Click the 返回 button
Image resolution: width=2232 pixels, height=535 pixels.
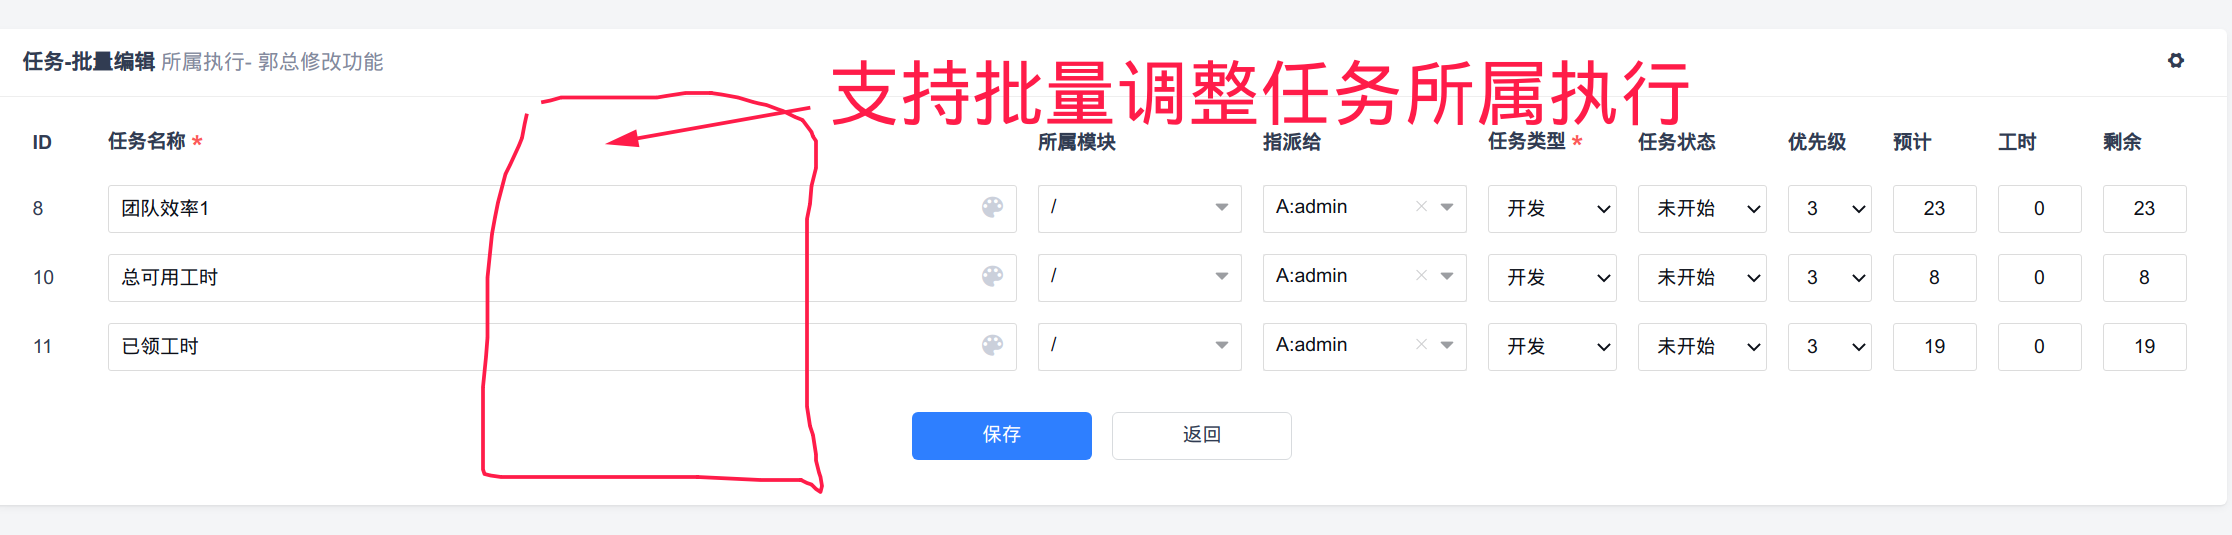tap(1201, 435)
